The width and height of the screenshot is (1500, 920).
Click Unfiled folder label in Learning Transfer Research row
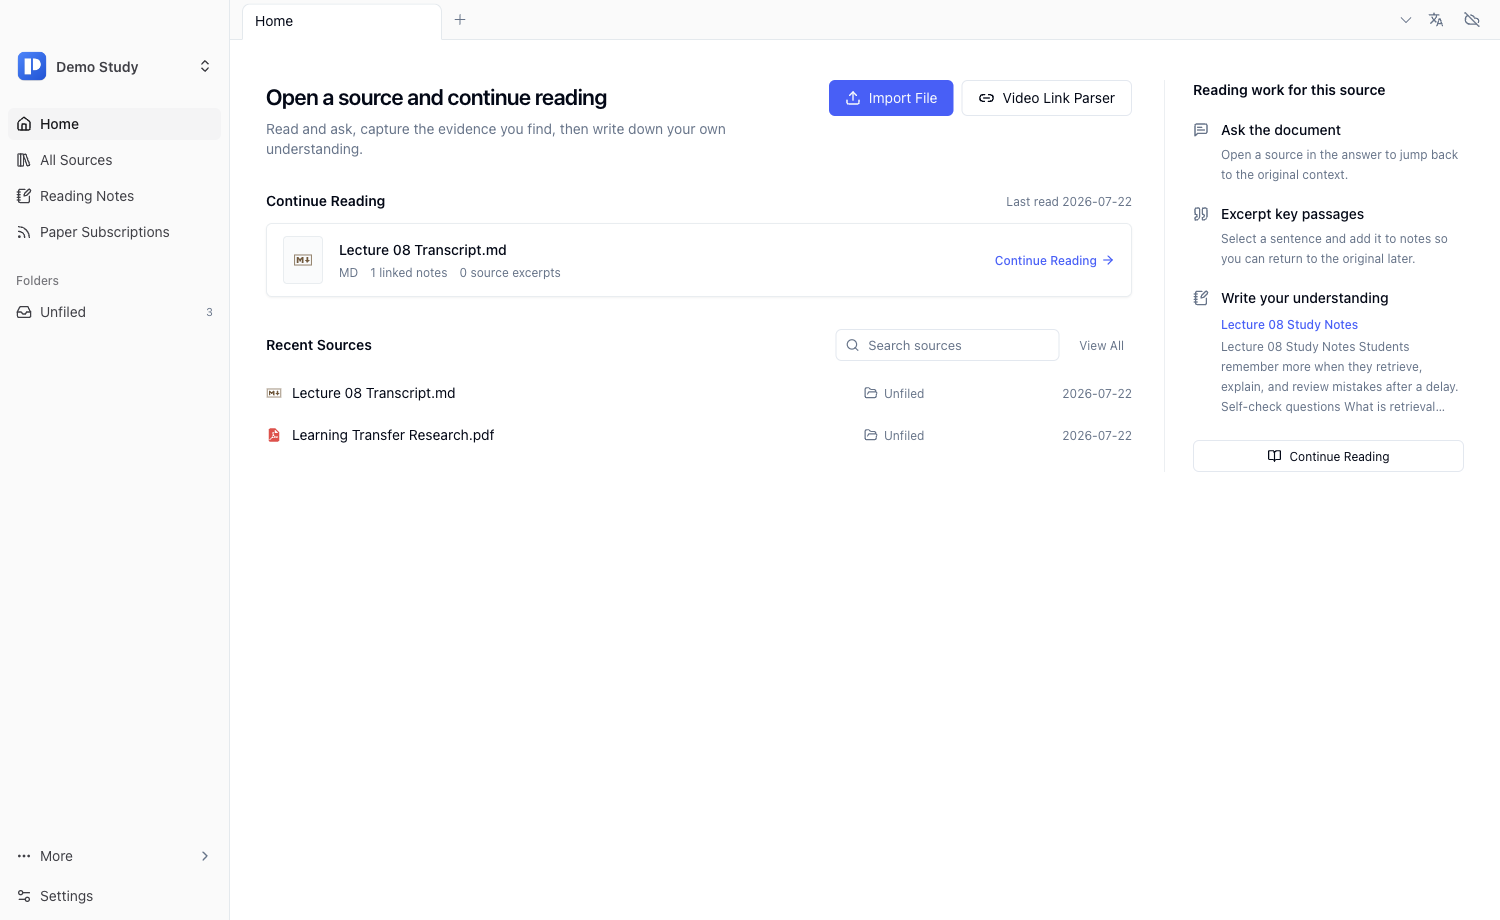[x=894, y=435]
